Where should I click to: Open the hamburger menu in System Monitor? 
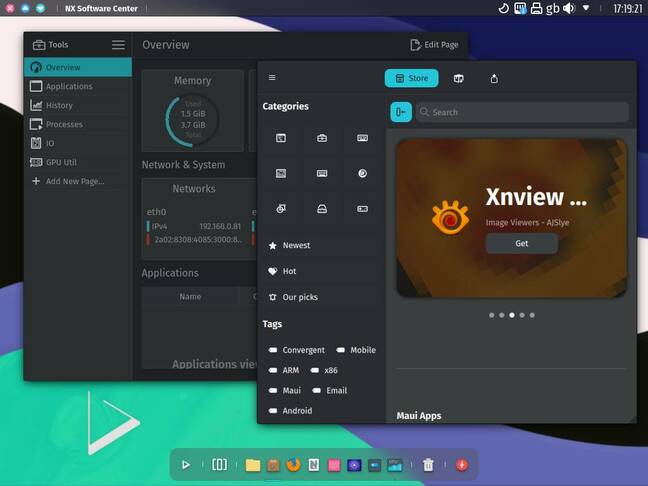[x=118, y=45]
